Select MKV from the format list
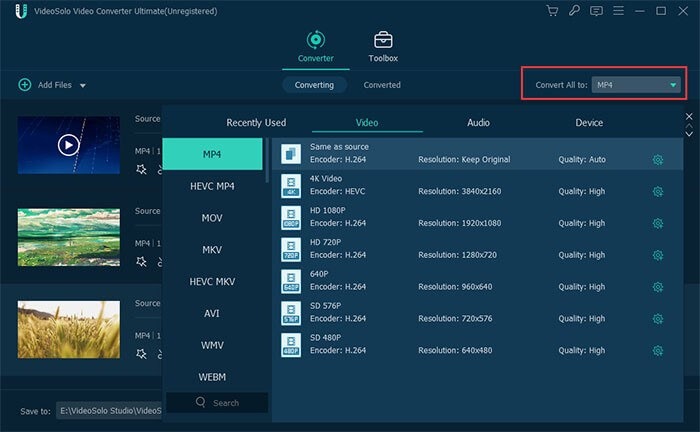Viewport: 700px width, 432px height. tap(212, 250)
